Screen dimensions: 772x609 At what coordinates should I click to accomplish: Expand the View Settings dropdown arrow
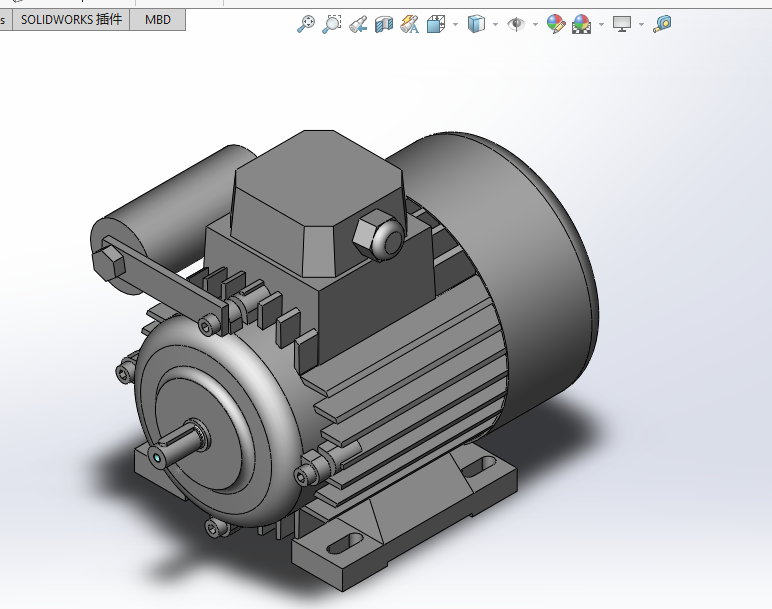(641, 24)
